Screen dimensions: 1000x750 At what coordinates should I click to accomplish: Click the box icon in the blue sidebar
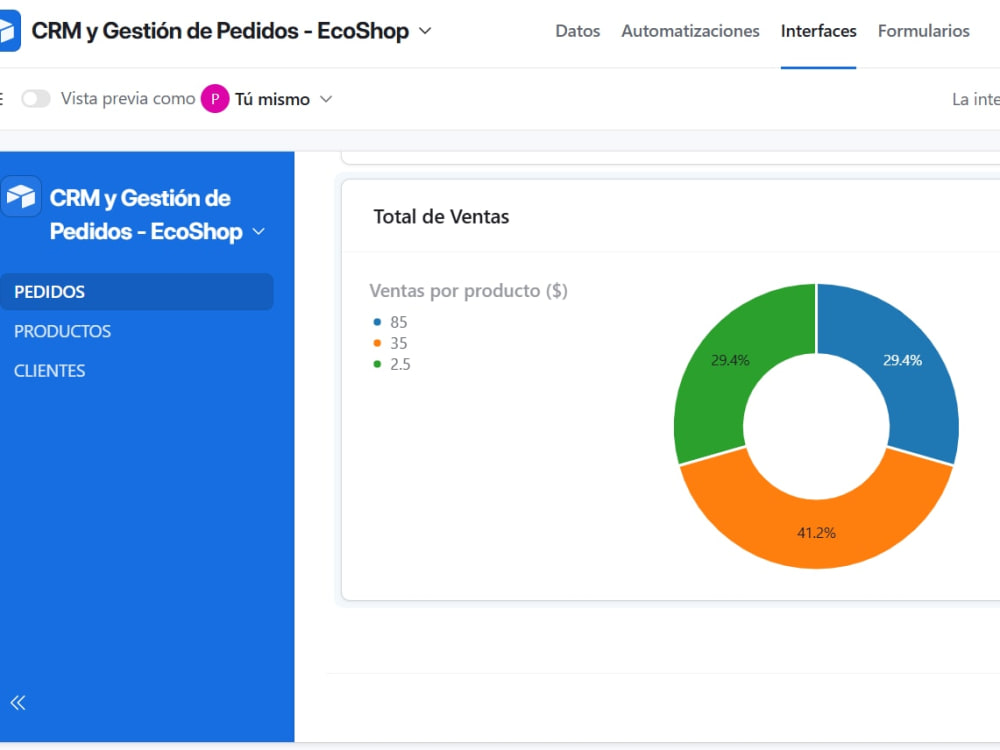coord(20,196)
